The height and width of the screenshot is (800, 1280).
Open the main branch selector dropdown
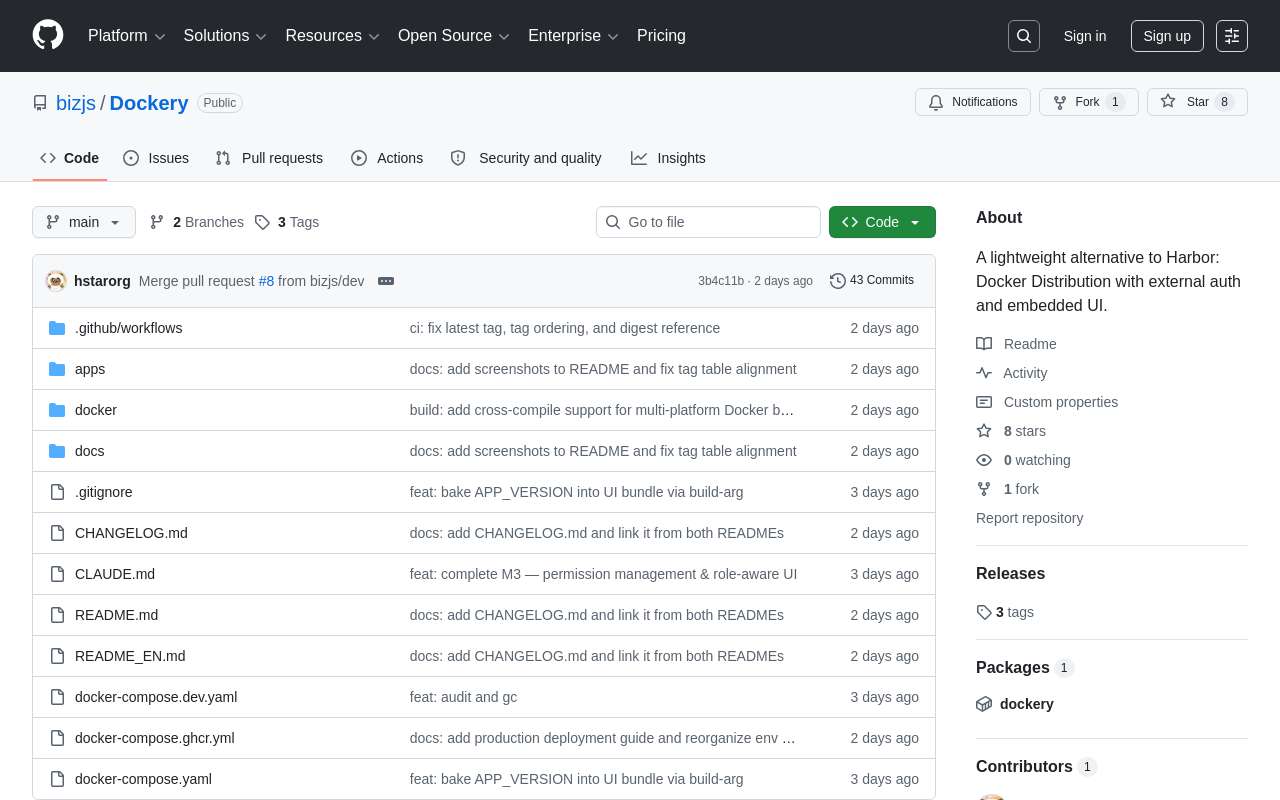click(x=84, y=222)
